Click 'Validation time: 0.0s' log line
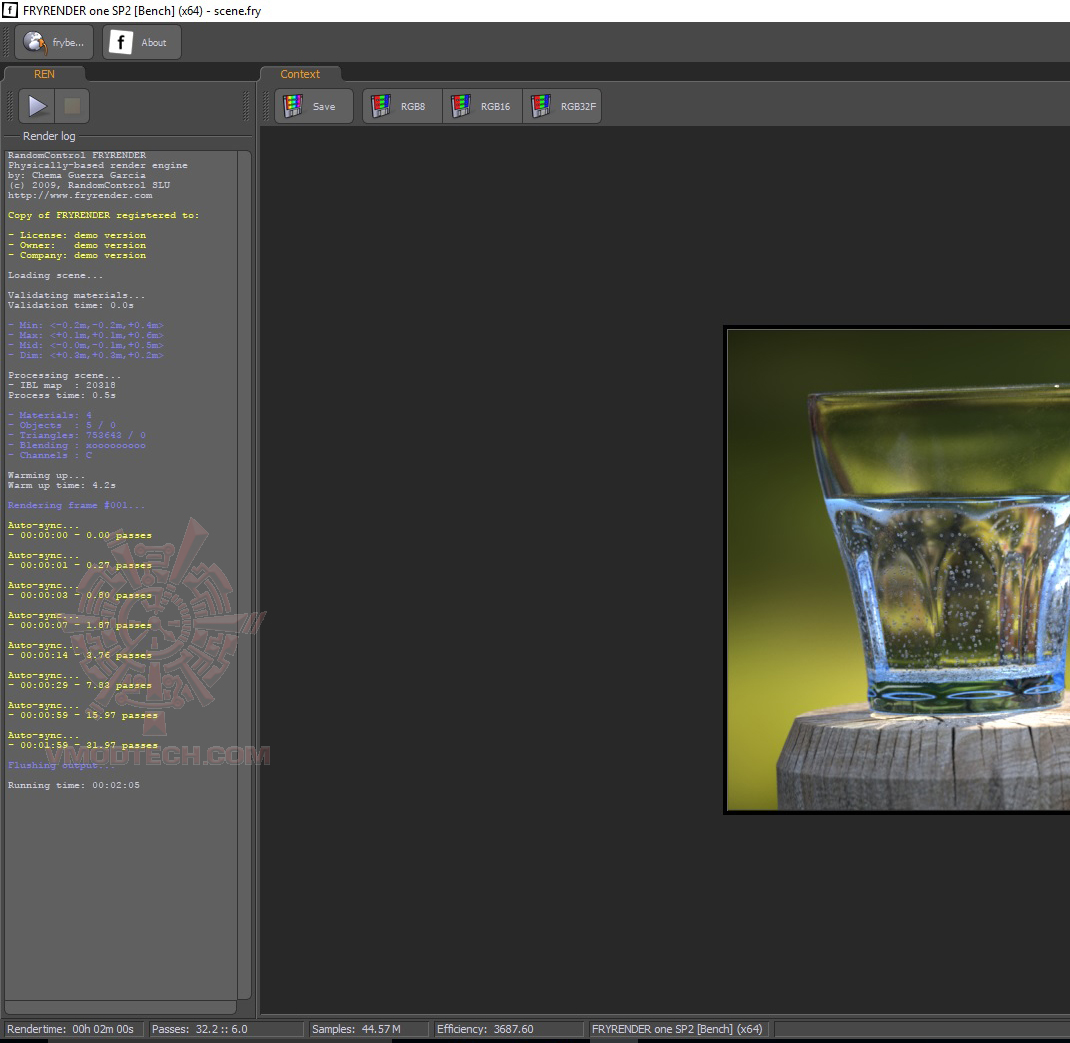 click(70, 305)
